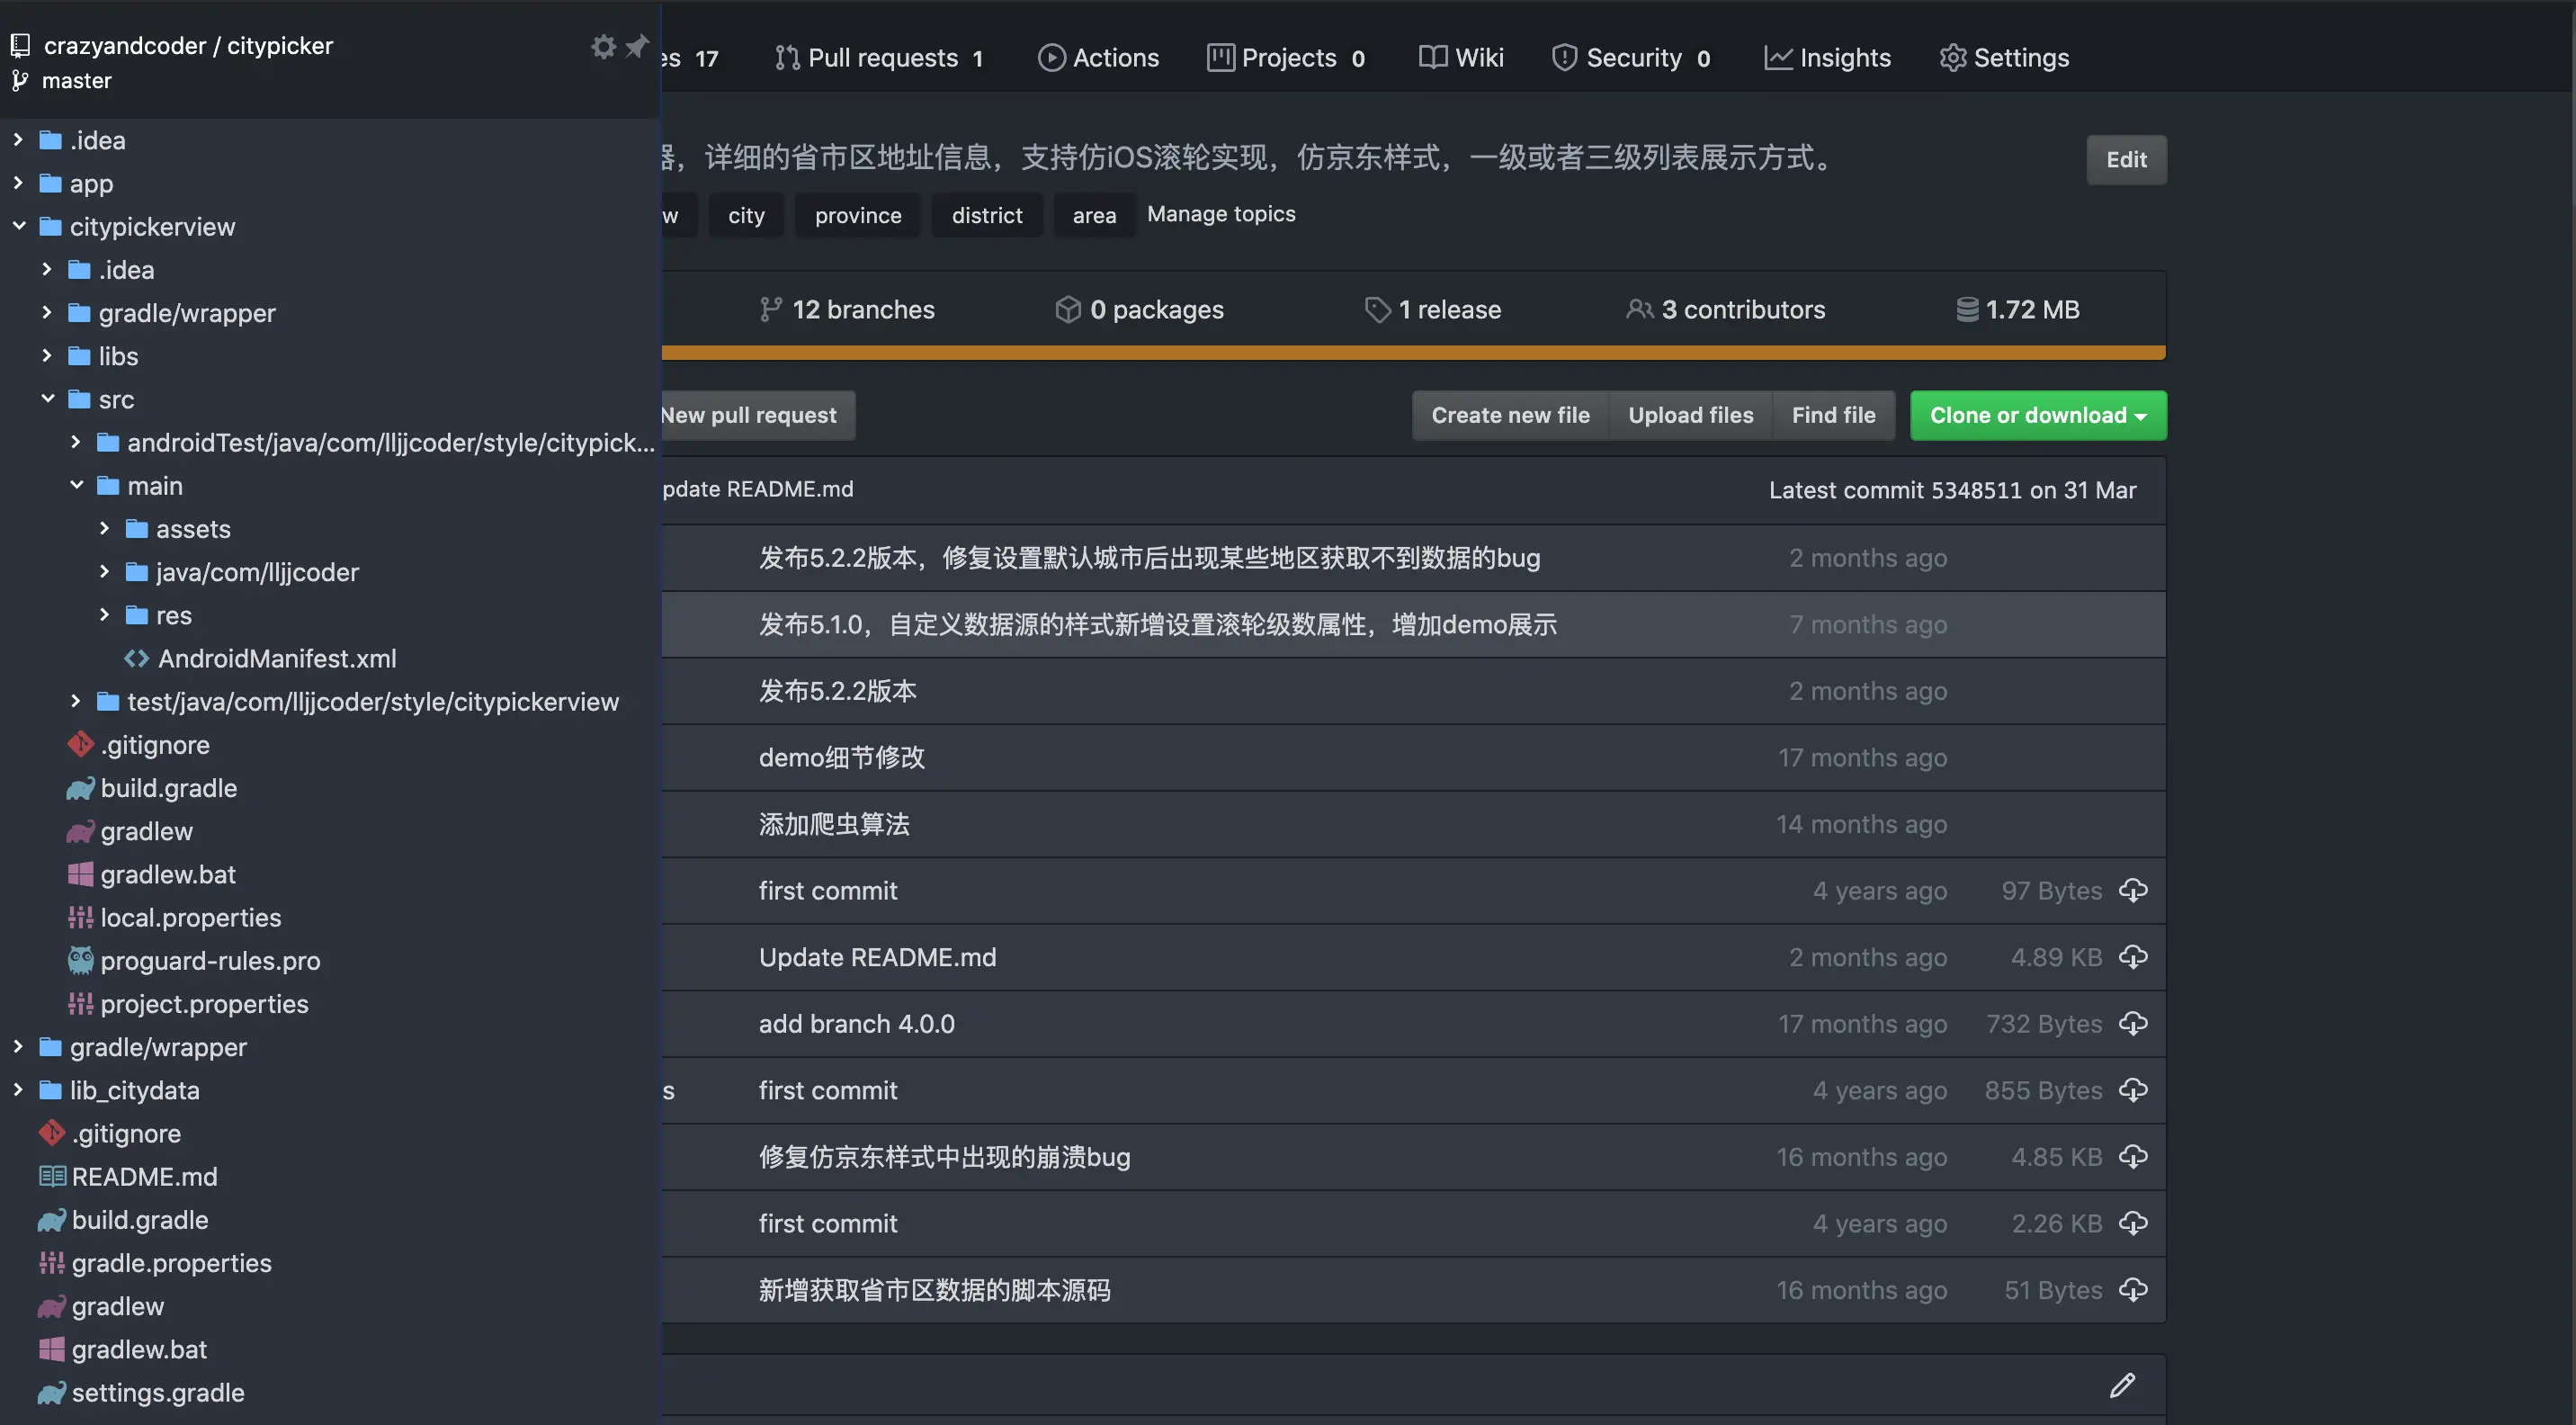The image size is (2576, 1425).
Task: Click the 12 branches icon
Action: click(x=770, y=310)
